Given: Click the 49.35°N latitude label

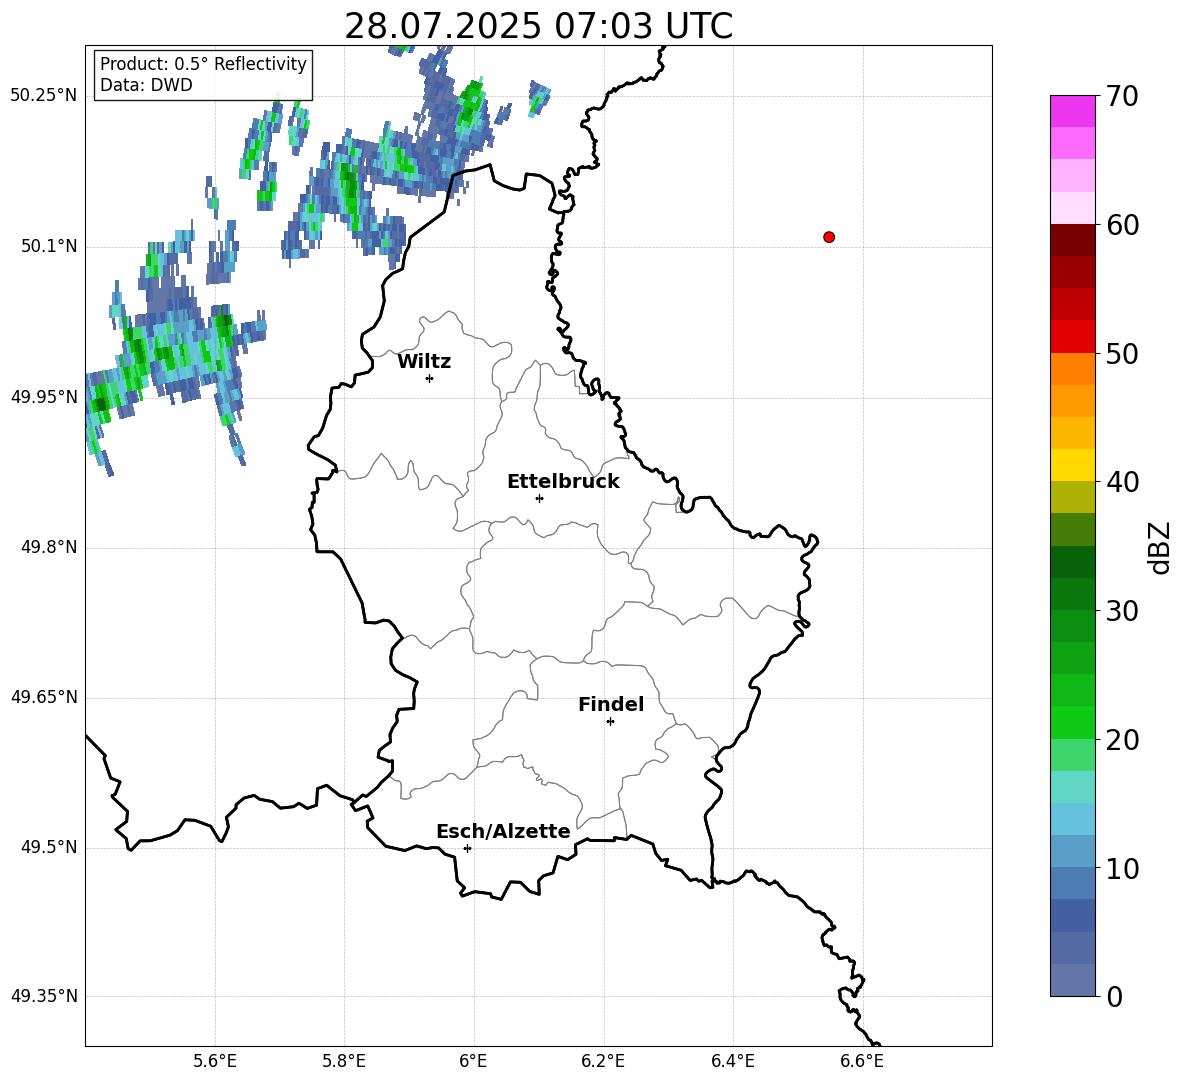Looking at the screenshot, I should [x=44, y=996].
